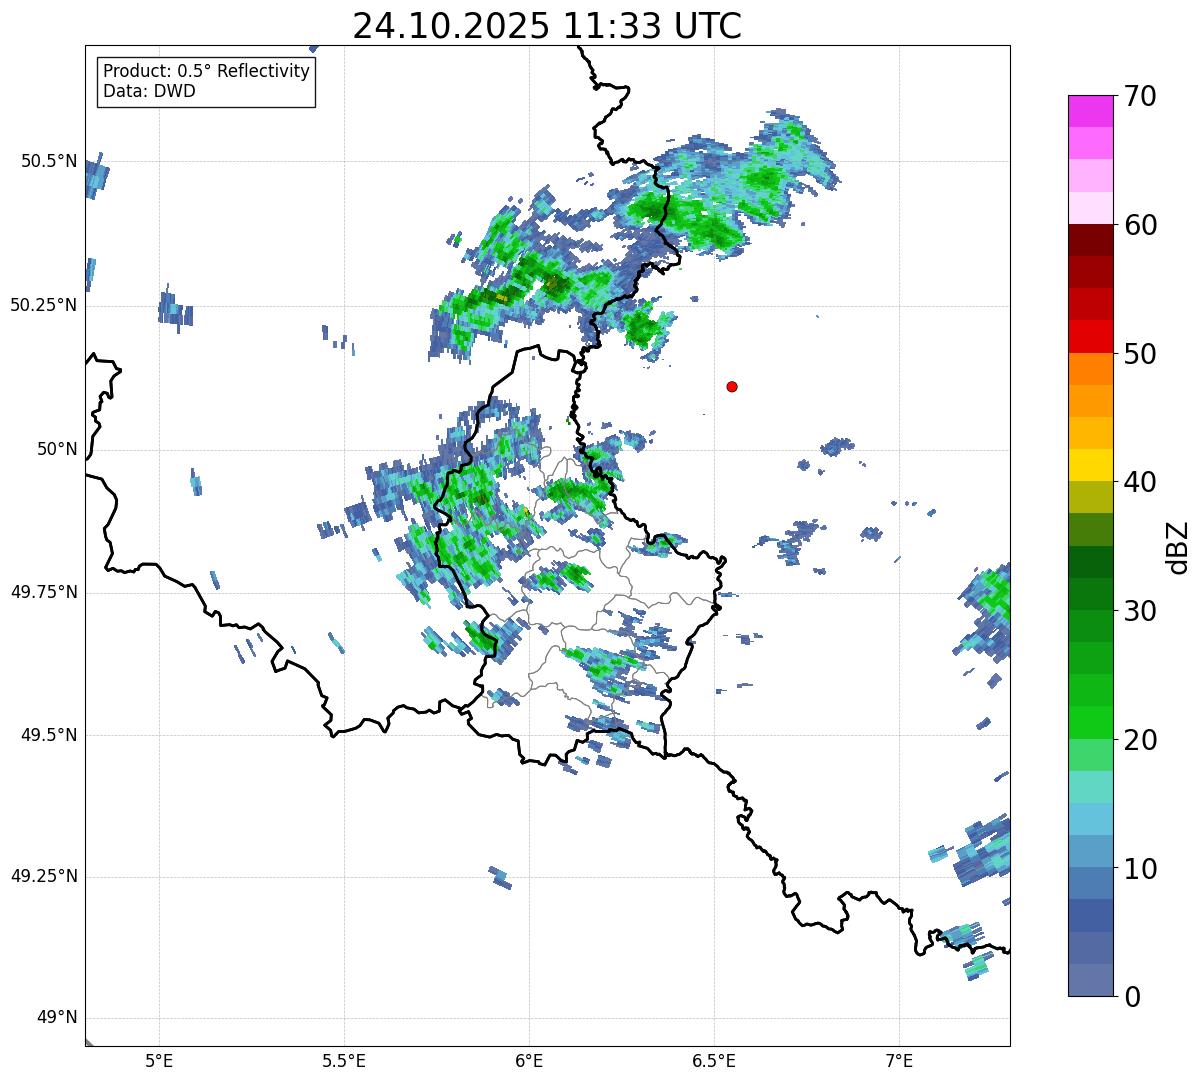
Task: Click the 6.5°E longitude label
Action: click(714, 1060)
